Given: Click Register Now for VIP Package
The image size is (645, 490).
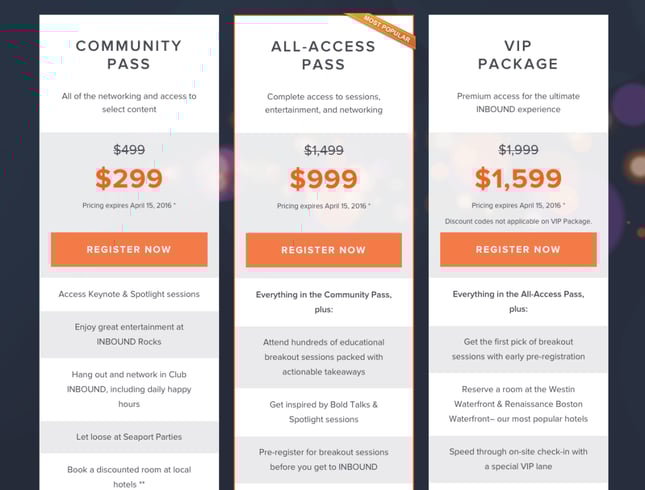Looking at the screenshot, I should click(x=518, y=249).
